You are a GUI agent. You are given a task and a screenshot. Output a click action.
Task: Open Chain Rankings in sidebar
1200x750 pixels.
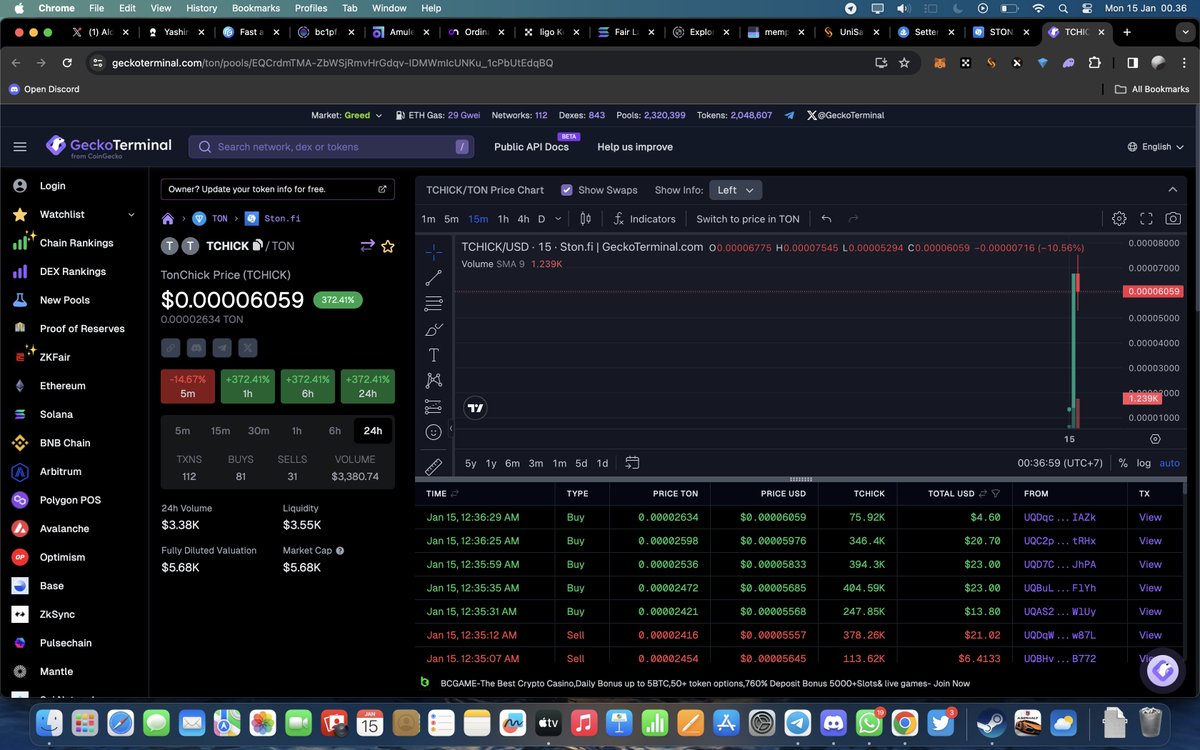tap(76, 243)
